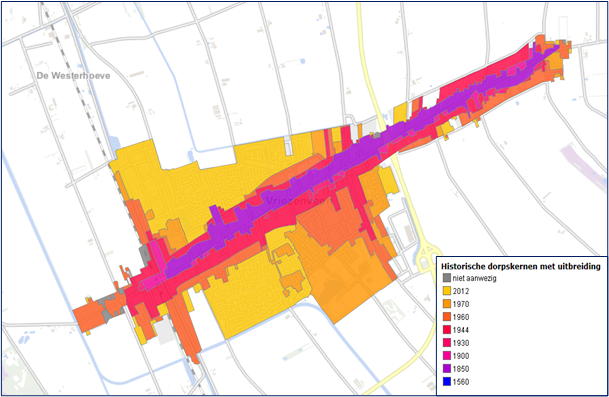Screen dimensions: 609x397
Task: Click the '1944' legend label
Action: click(x=461, y=330)
